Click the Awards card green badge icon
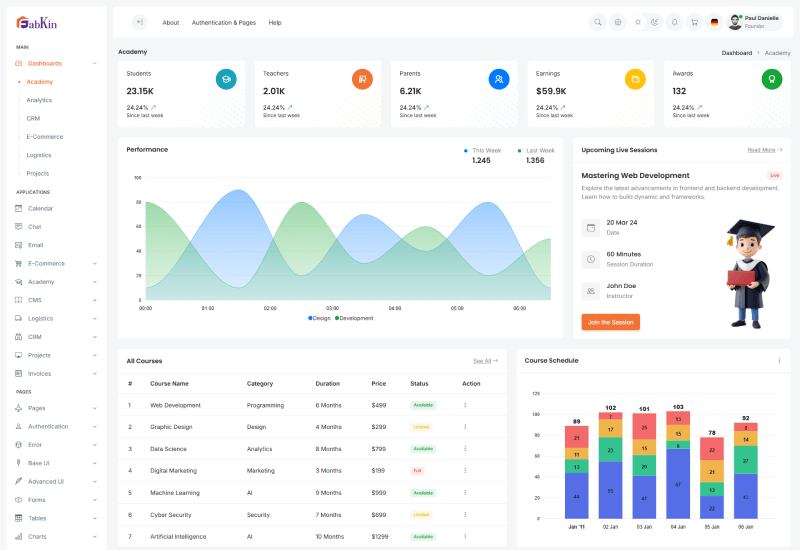Screen dimensions: 800x550 click(771, 79)
